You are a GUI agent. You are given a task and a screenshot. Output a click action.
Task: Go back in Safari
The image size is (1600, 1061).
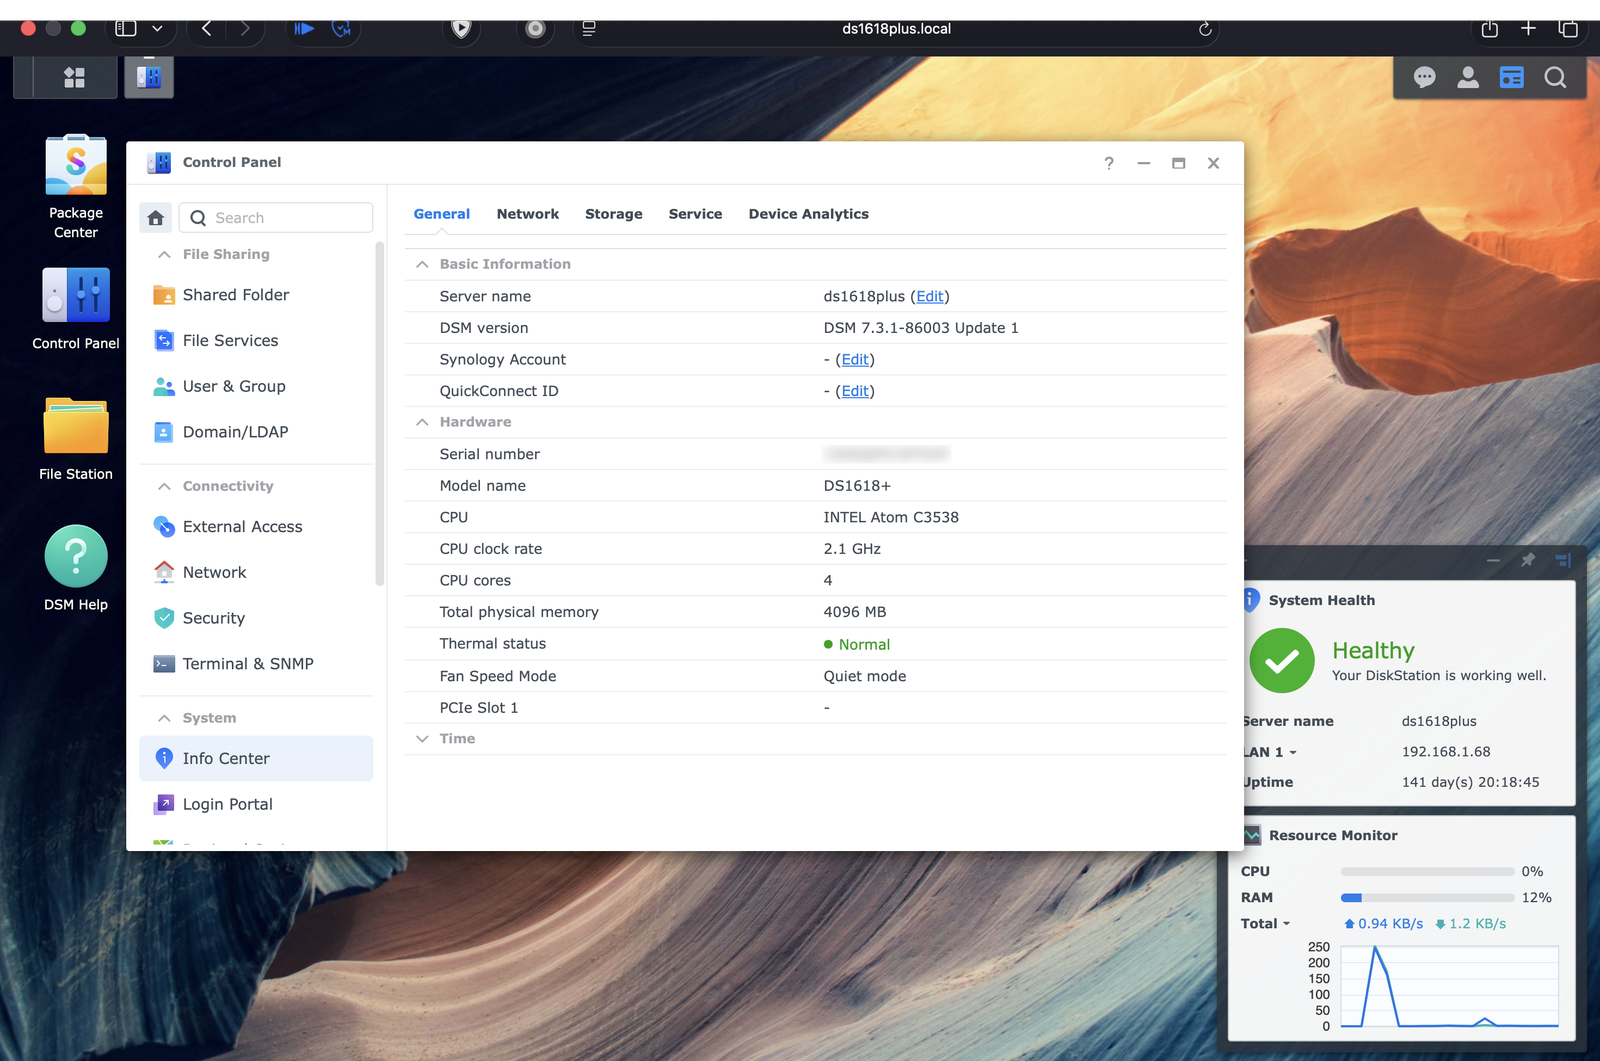[206, 29]
